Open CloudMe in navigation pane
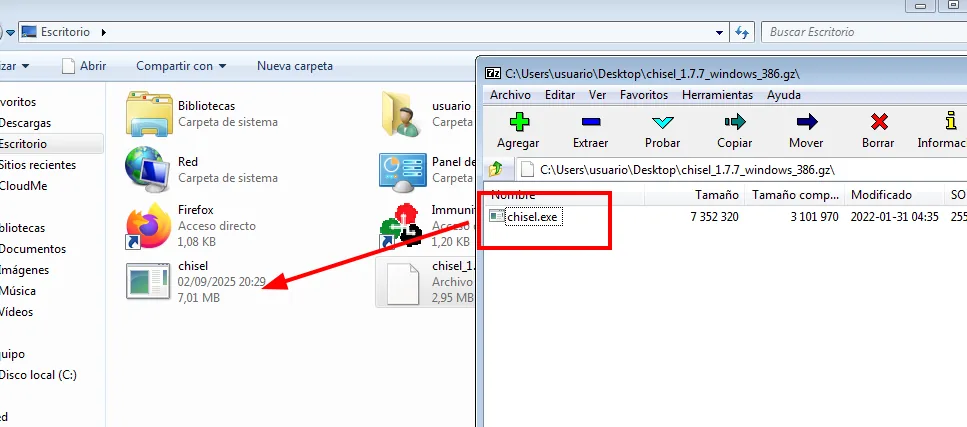 (x=23, y=186)
